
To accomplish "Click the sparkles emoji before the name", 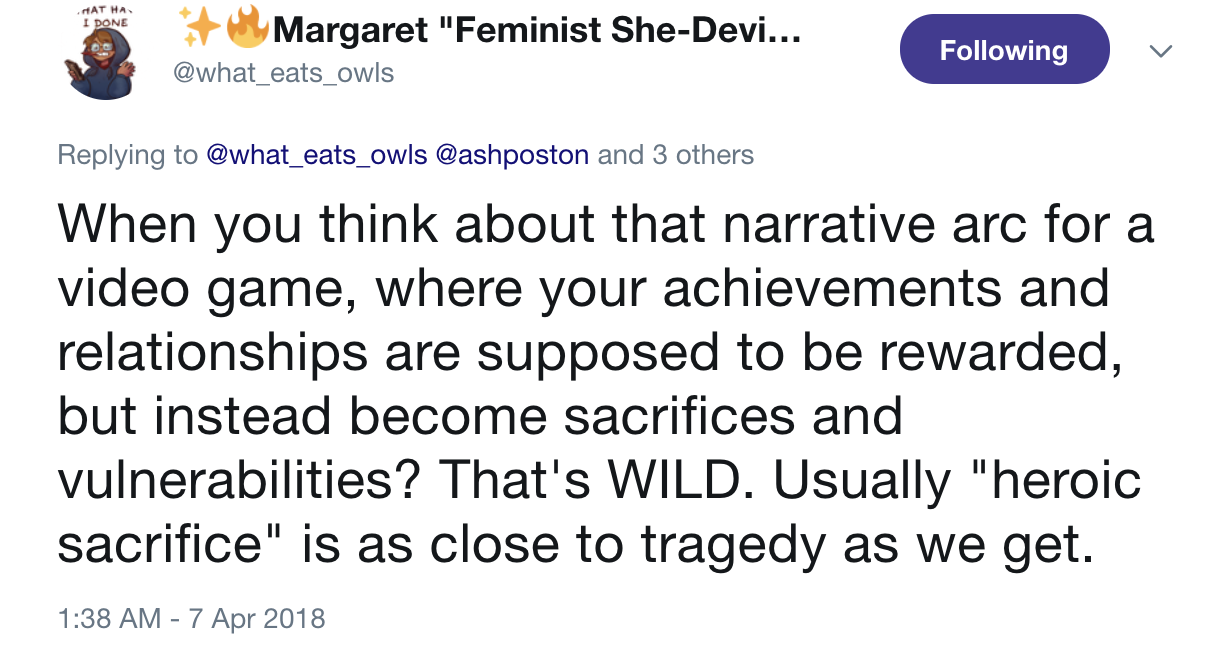I will pos(201,28).
